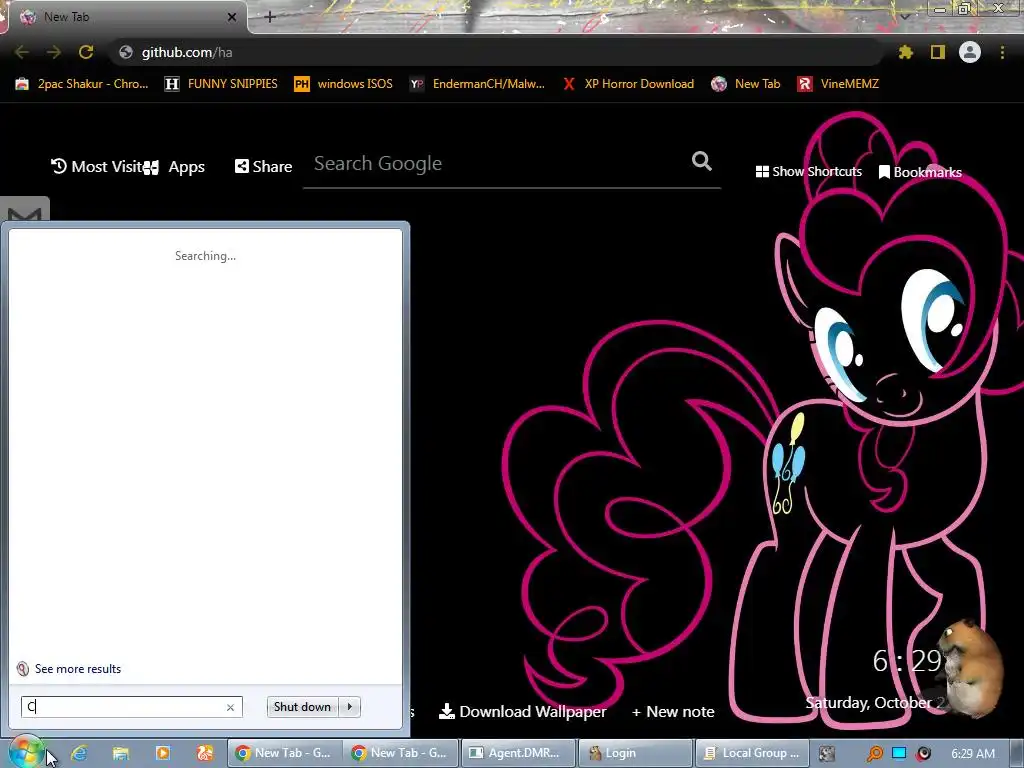
Task: Expand the Shut down options arrow
Action: click(x=350, y=707)
